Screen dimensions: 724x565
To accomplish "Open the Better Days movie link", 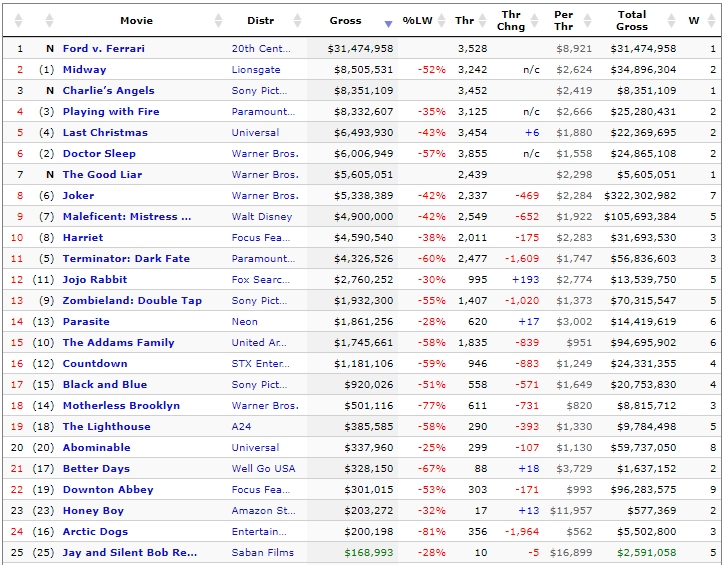I will [96, 469].
